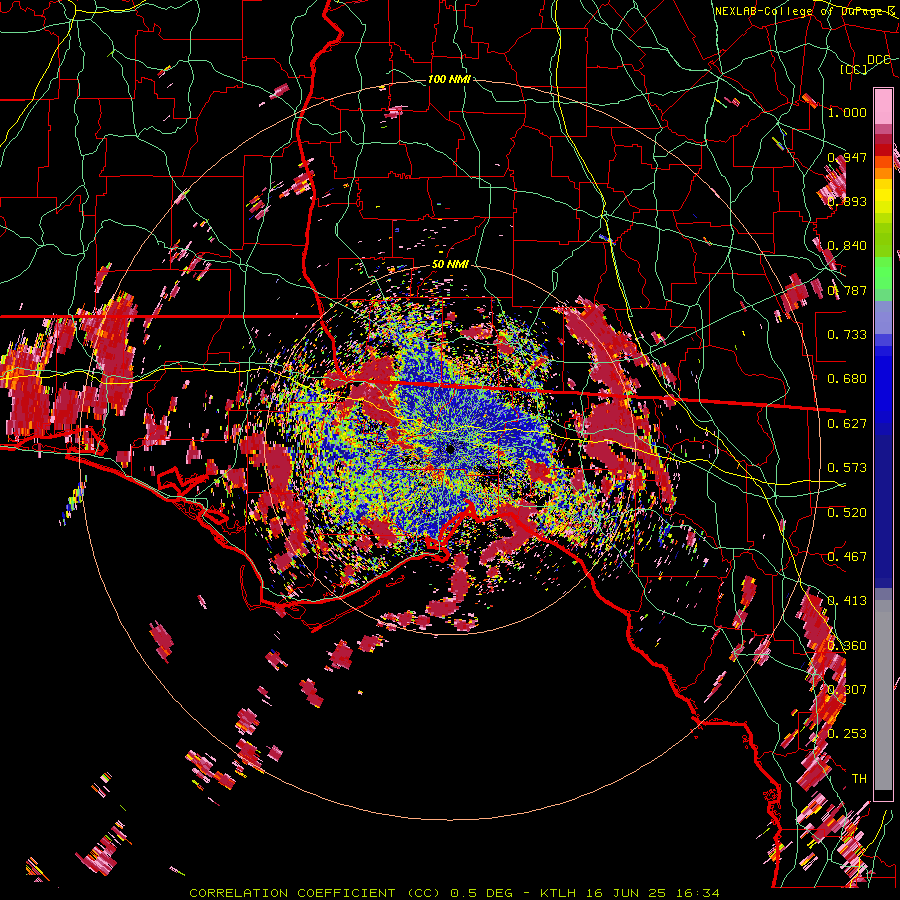Image resolution: width=900 pixels, height=900 pixels.
Task: Click the gray low-value segment of the color bar
Action: click(x=883, y=695)
